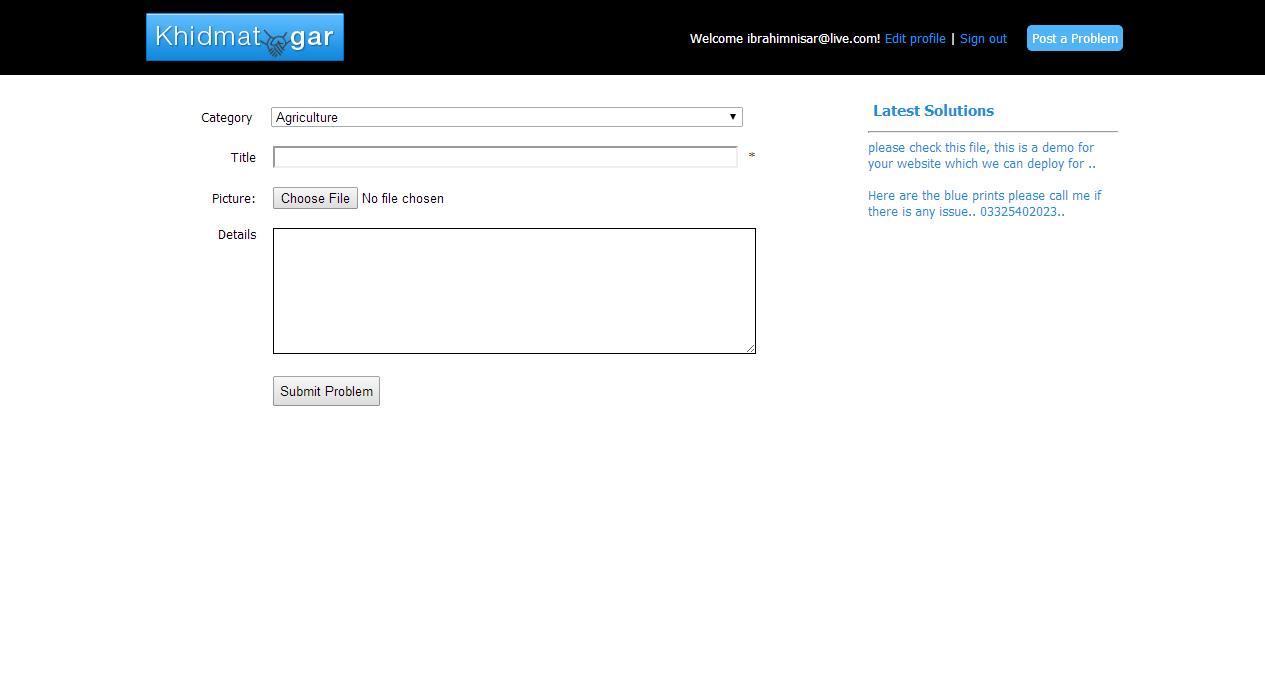The image size is (1265, 674).
Task: Click the Khidmatgar logo
Action: pyautogui.click(x=245, y=37)
